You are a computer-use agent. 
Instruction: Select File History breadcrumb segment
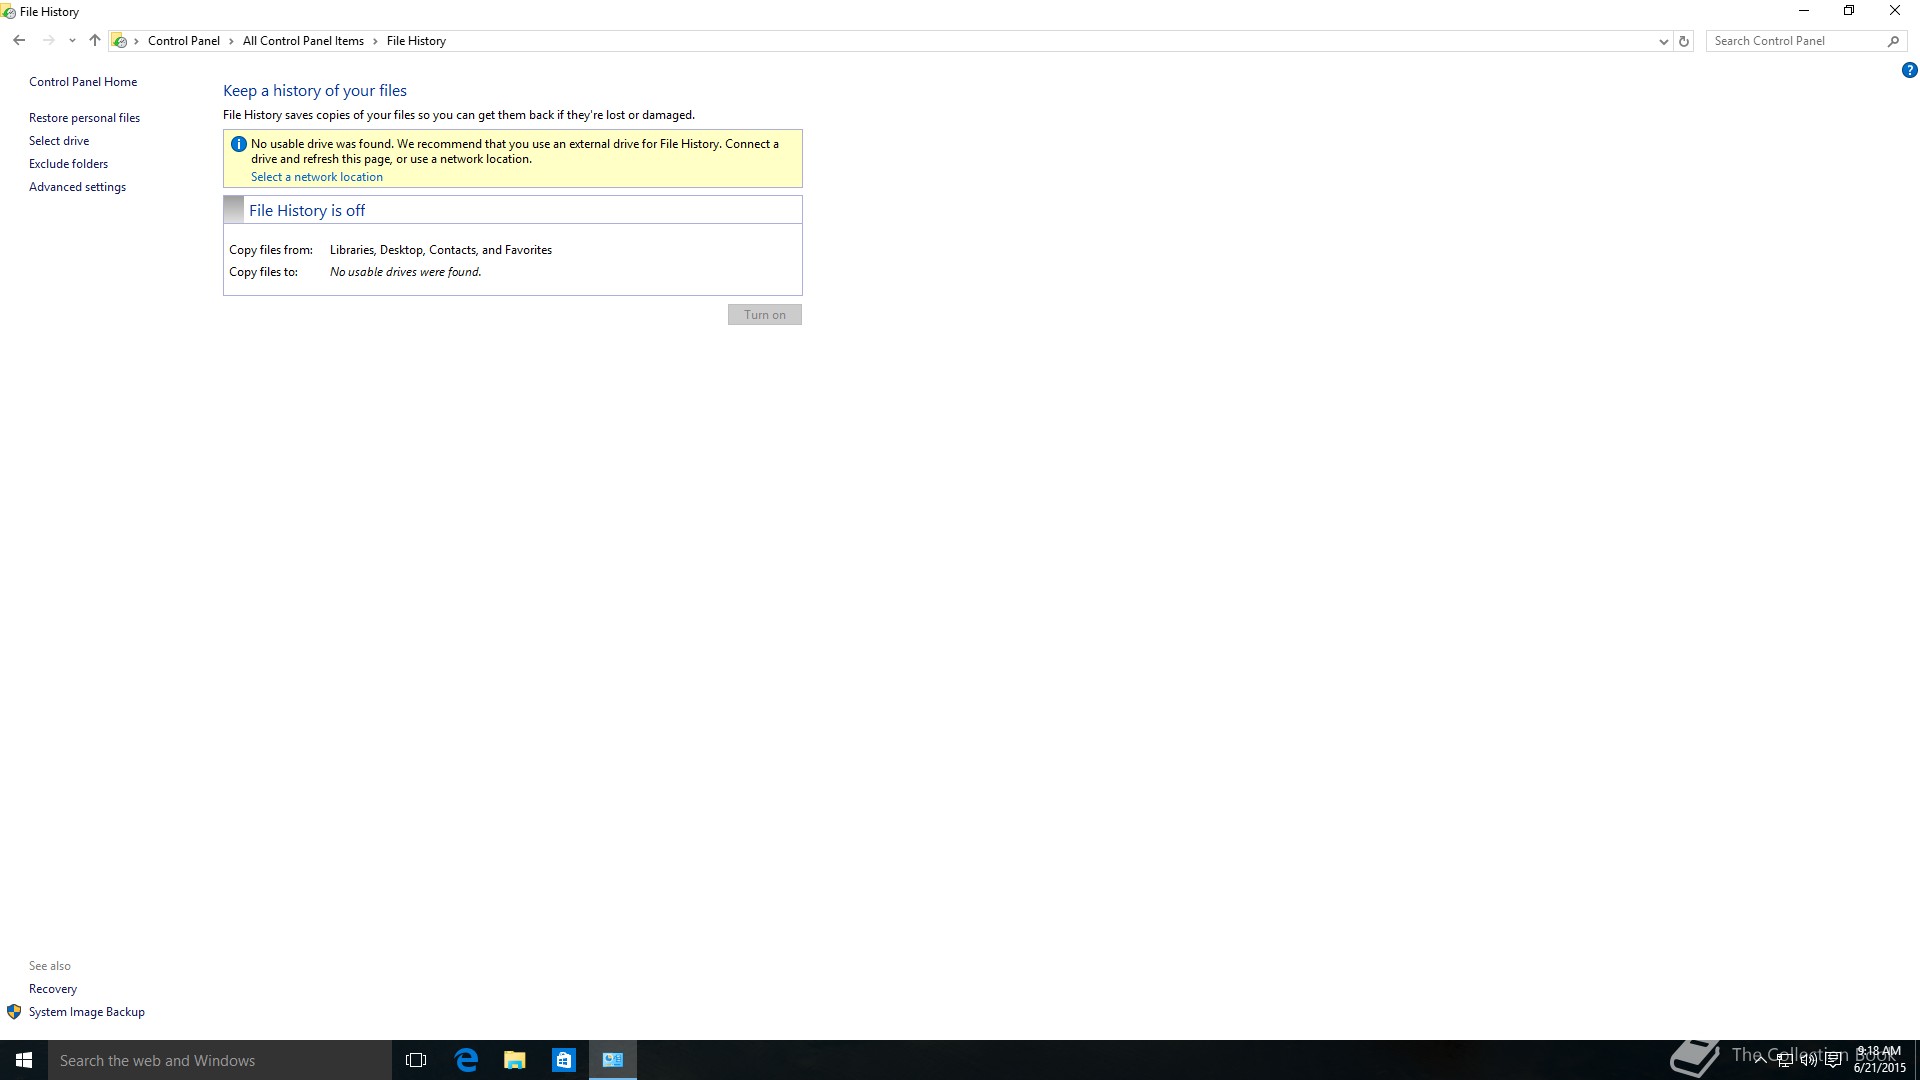point(416,41)
